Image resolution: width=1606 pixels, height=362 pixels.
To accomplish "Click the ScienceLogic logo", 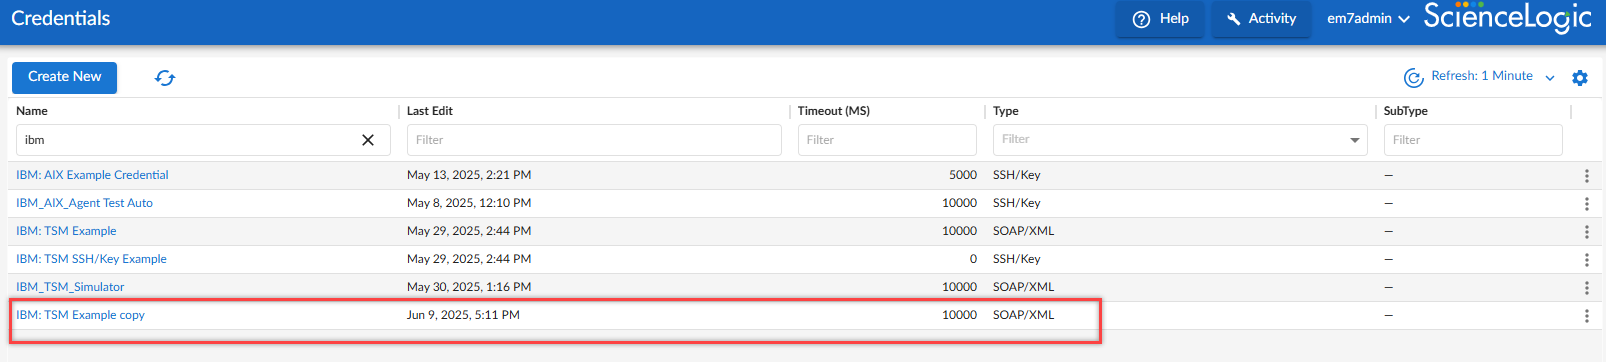I will click(x=1507, y=18).
